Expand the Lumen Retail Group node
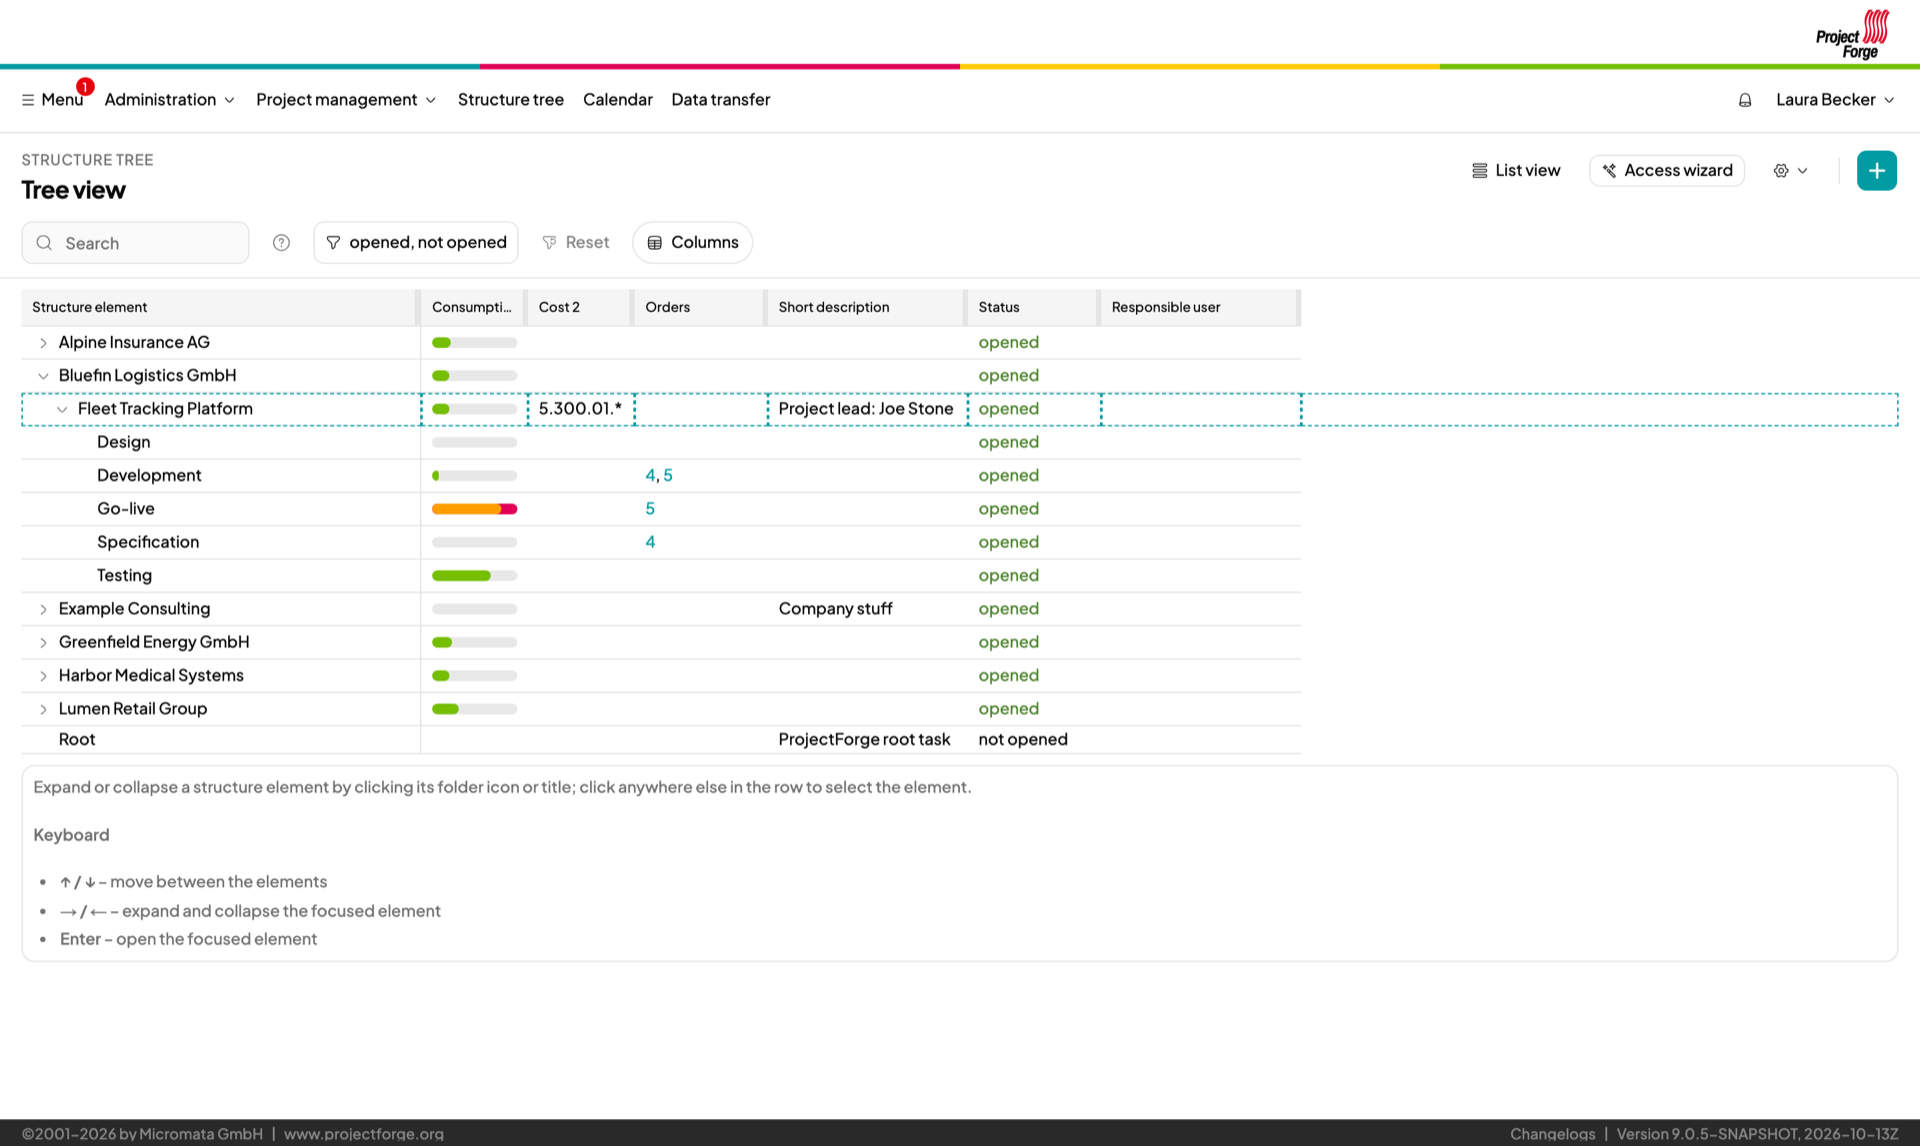1920x1146 pixels. [43, 709]
